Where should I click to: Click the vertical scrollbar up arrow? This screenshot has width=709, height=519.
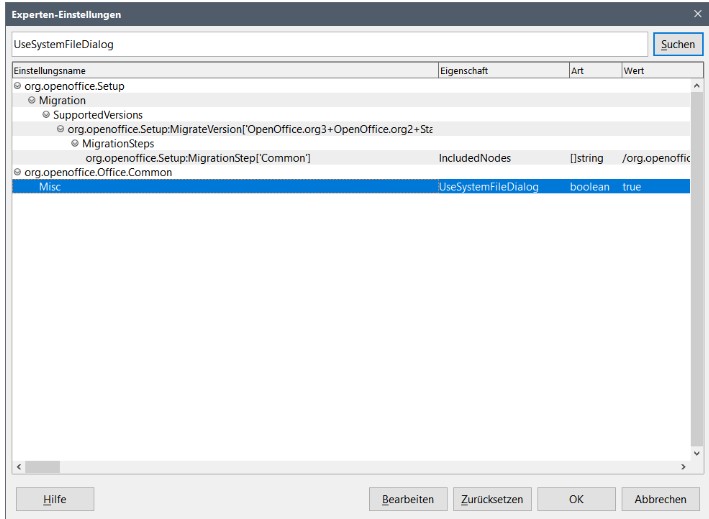697,85
